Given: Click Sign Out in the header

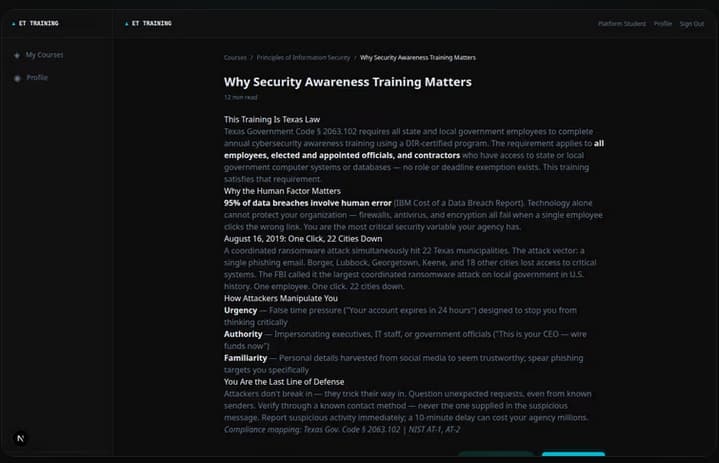Looking at the screenshot, I should click(691, 24).
